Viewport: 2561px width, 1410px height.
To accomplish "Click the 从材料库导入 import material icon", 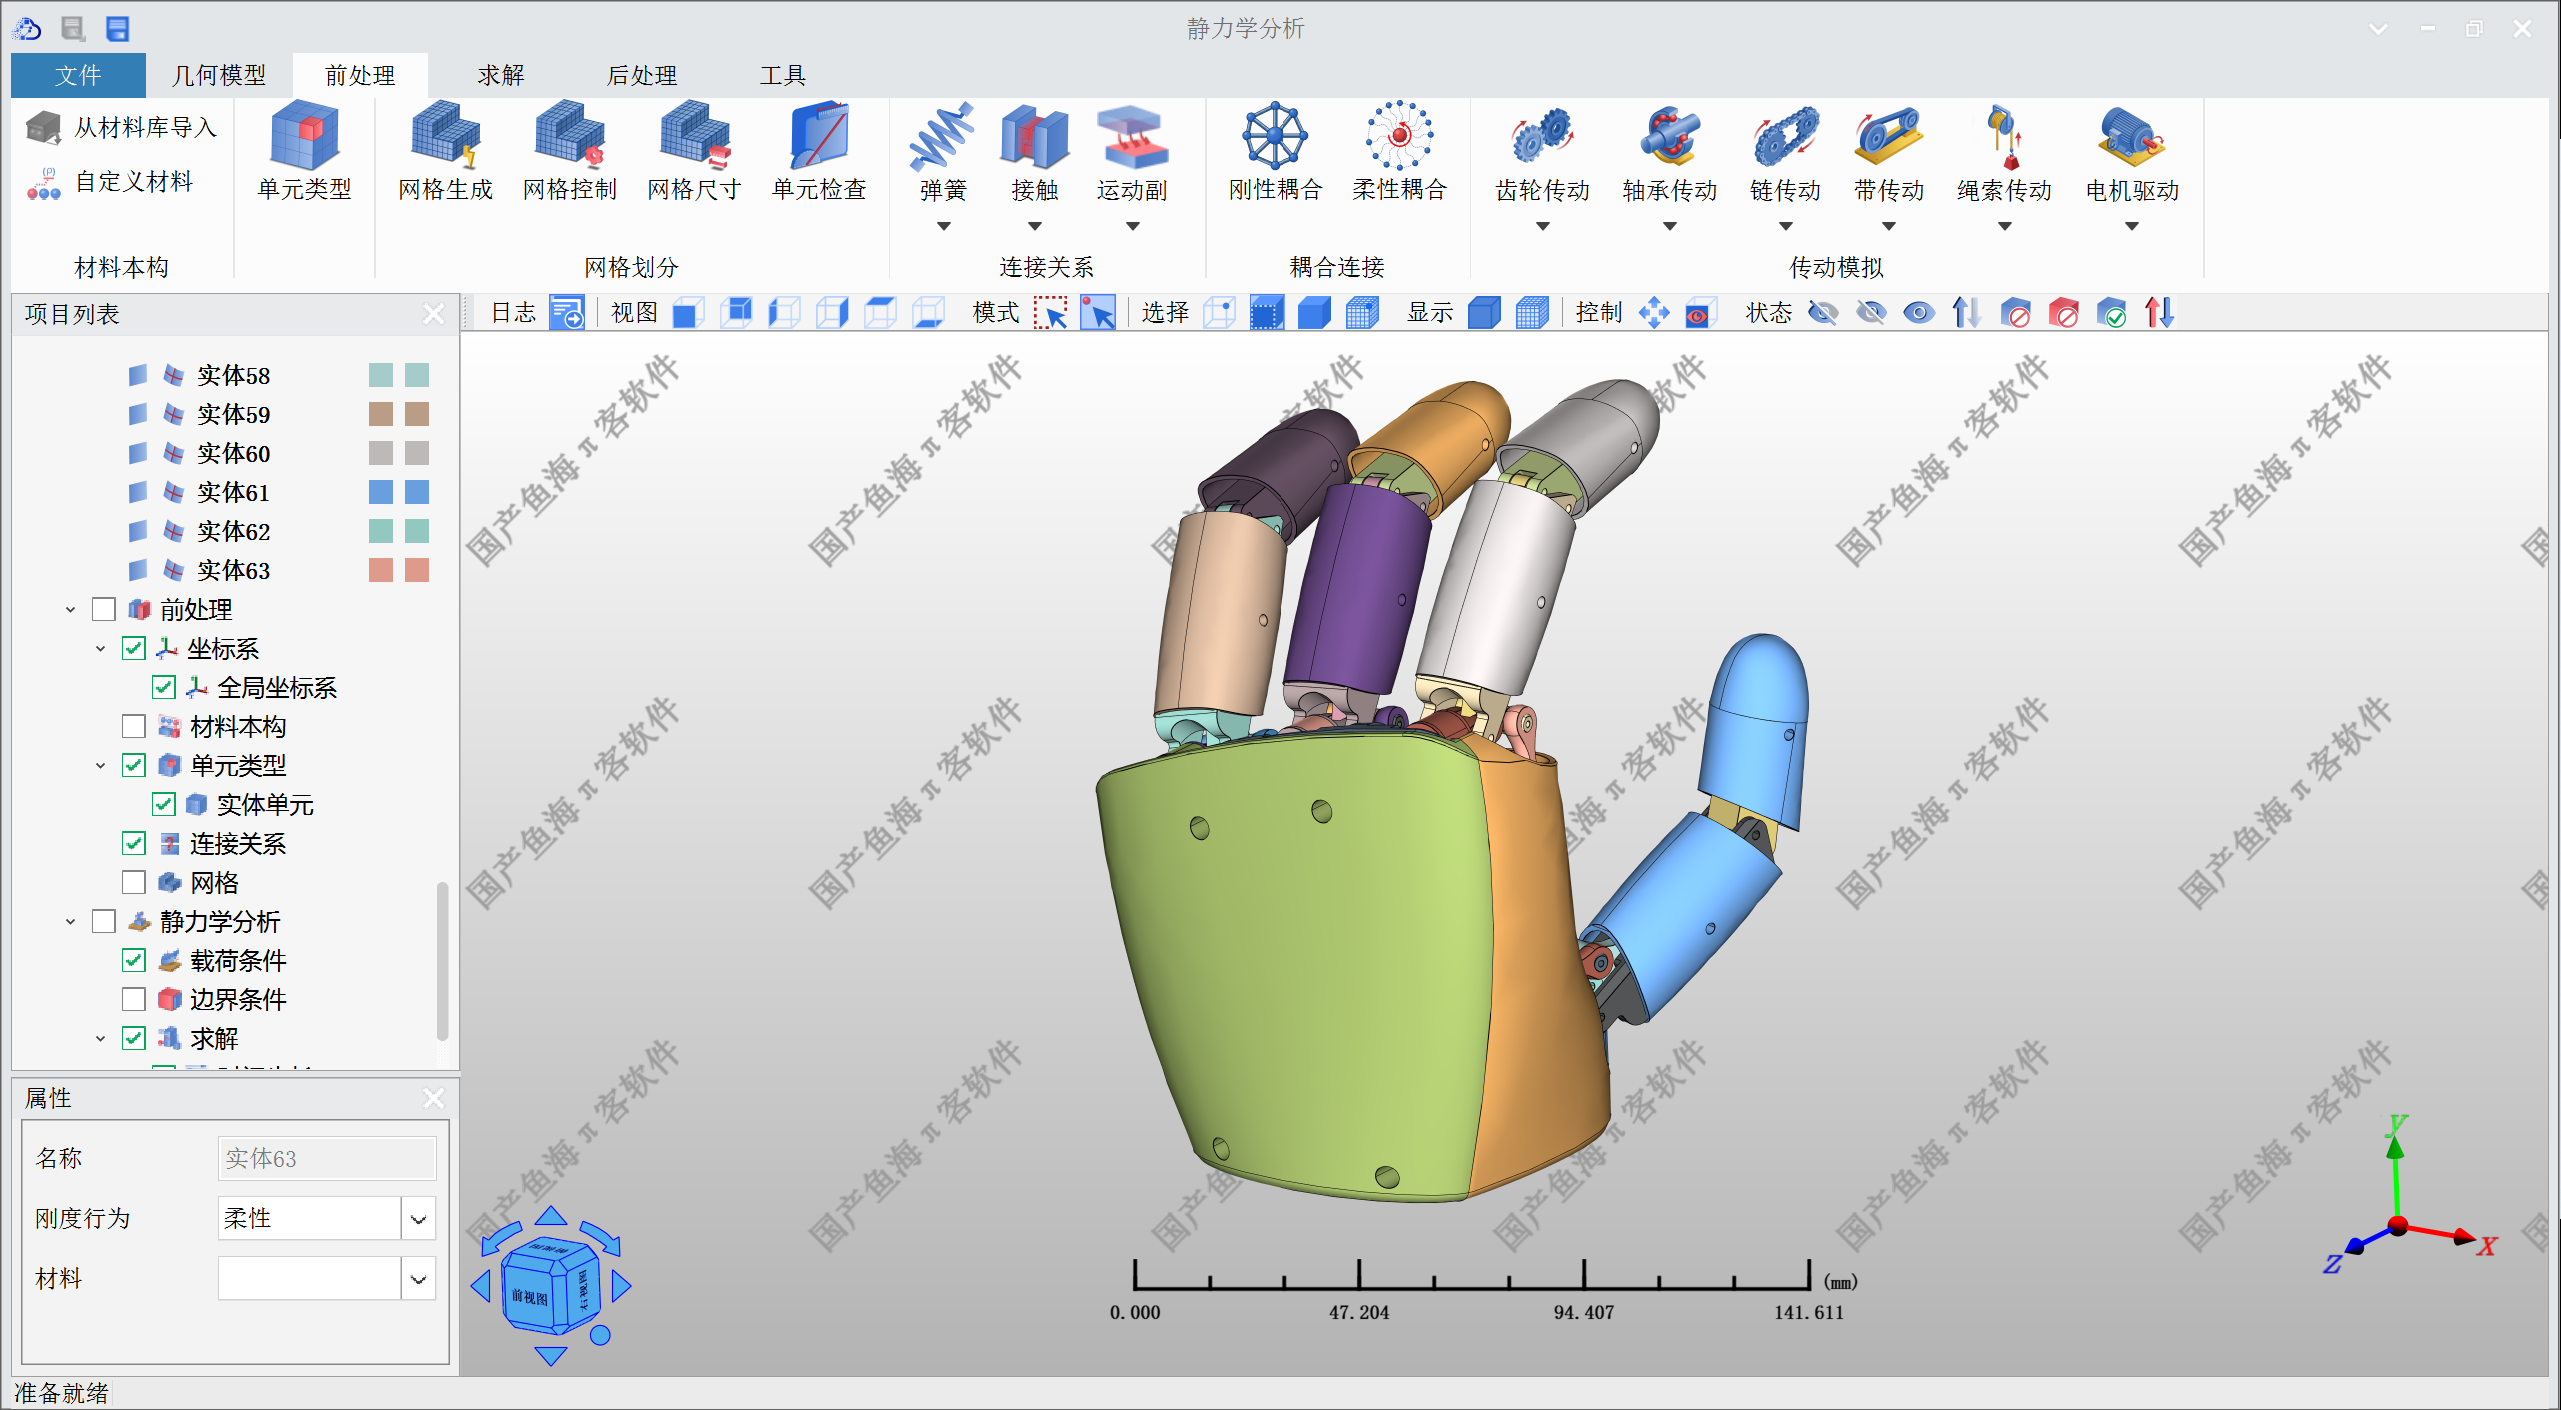I will click(x=44, y=128).
